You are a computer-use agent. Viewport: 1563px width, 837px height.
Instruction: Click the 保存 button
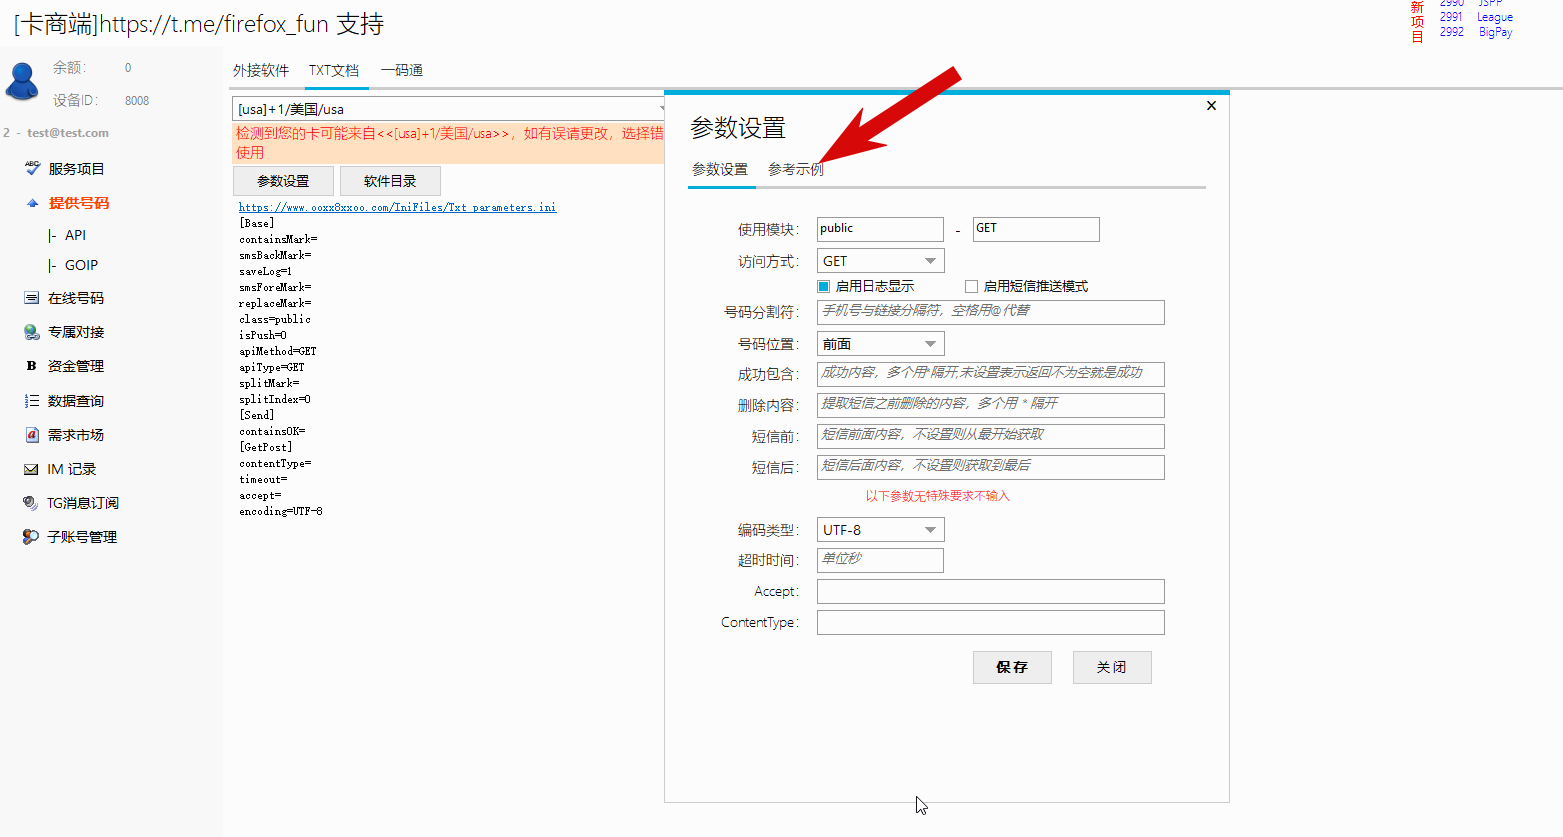(x=1012, y=667)
